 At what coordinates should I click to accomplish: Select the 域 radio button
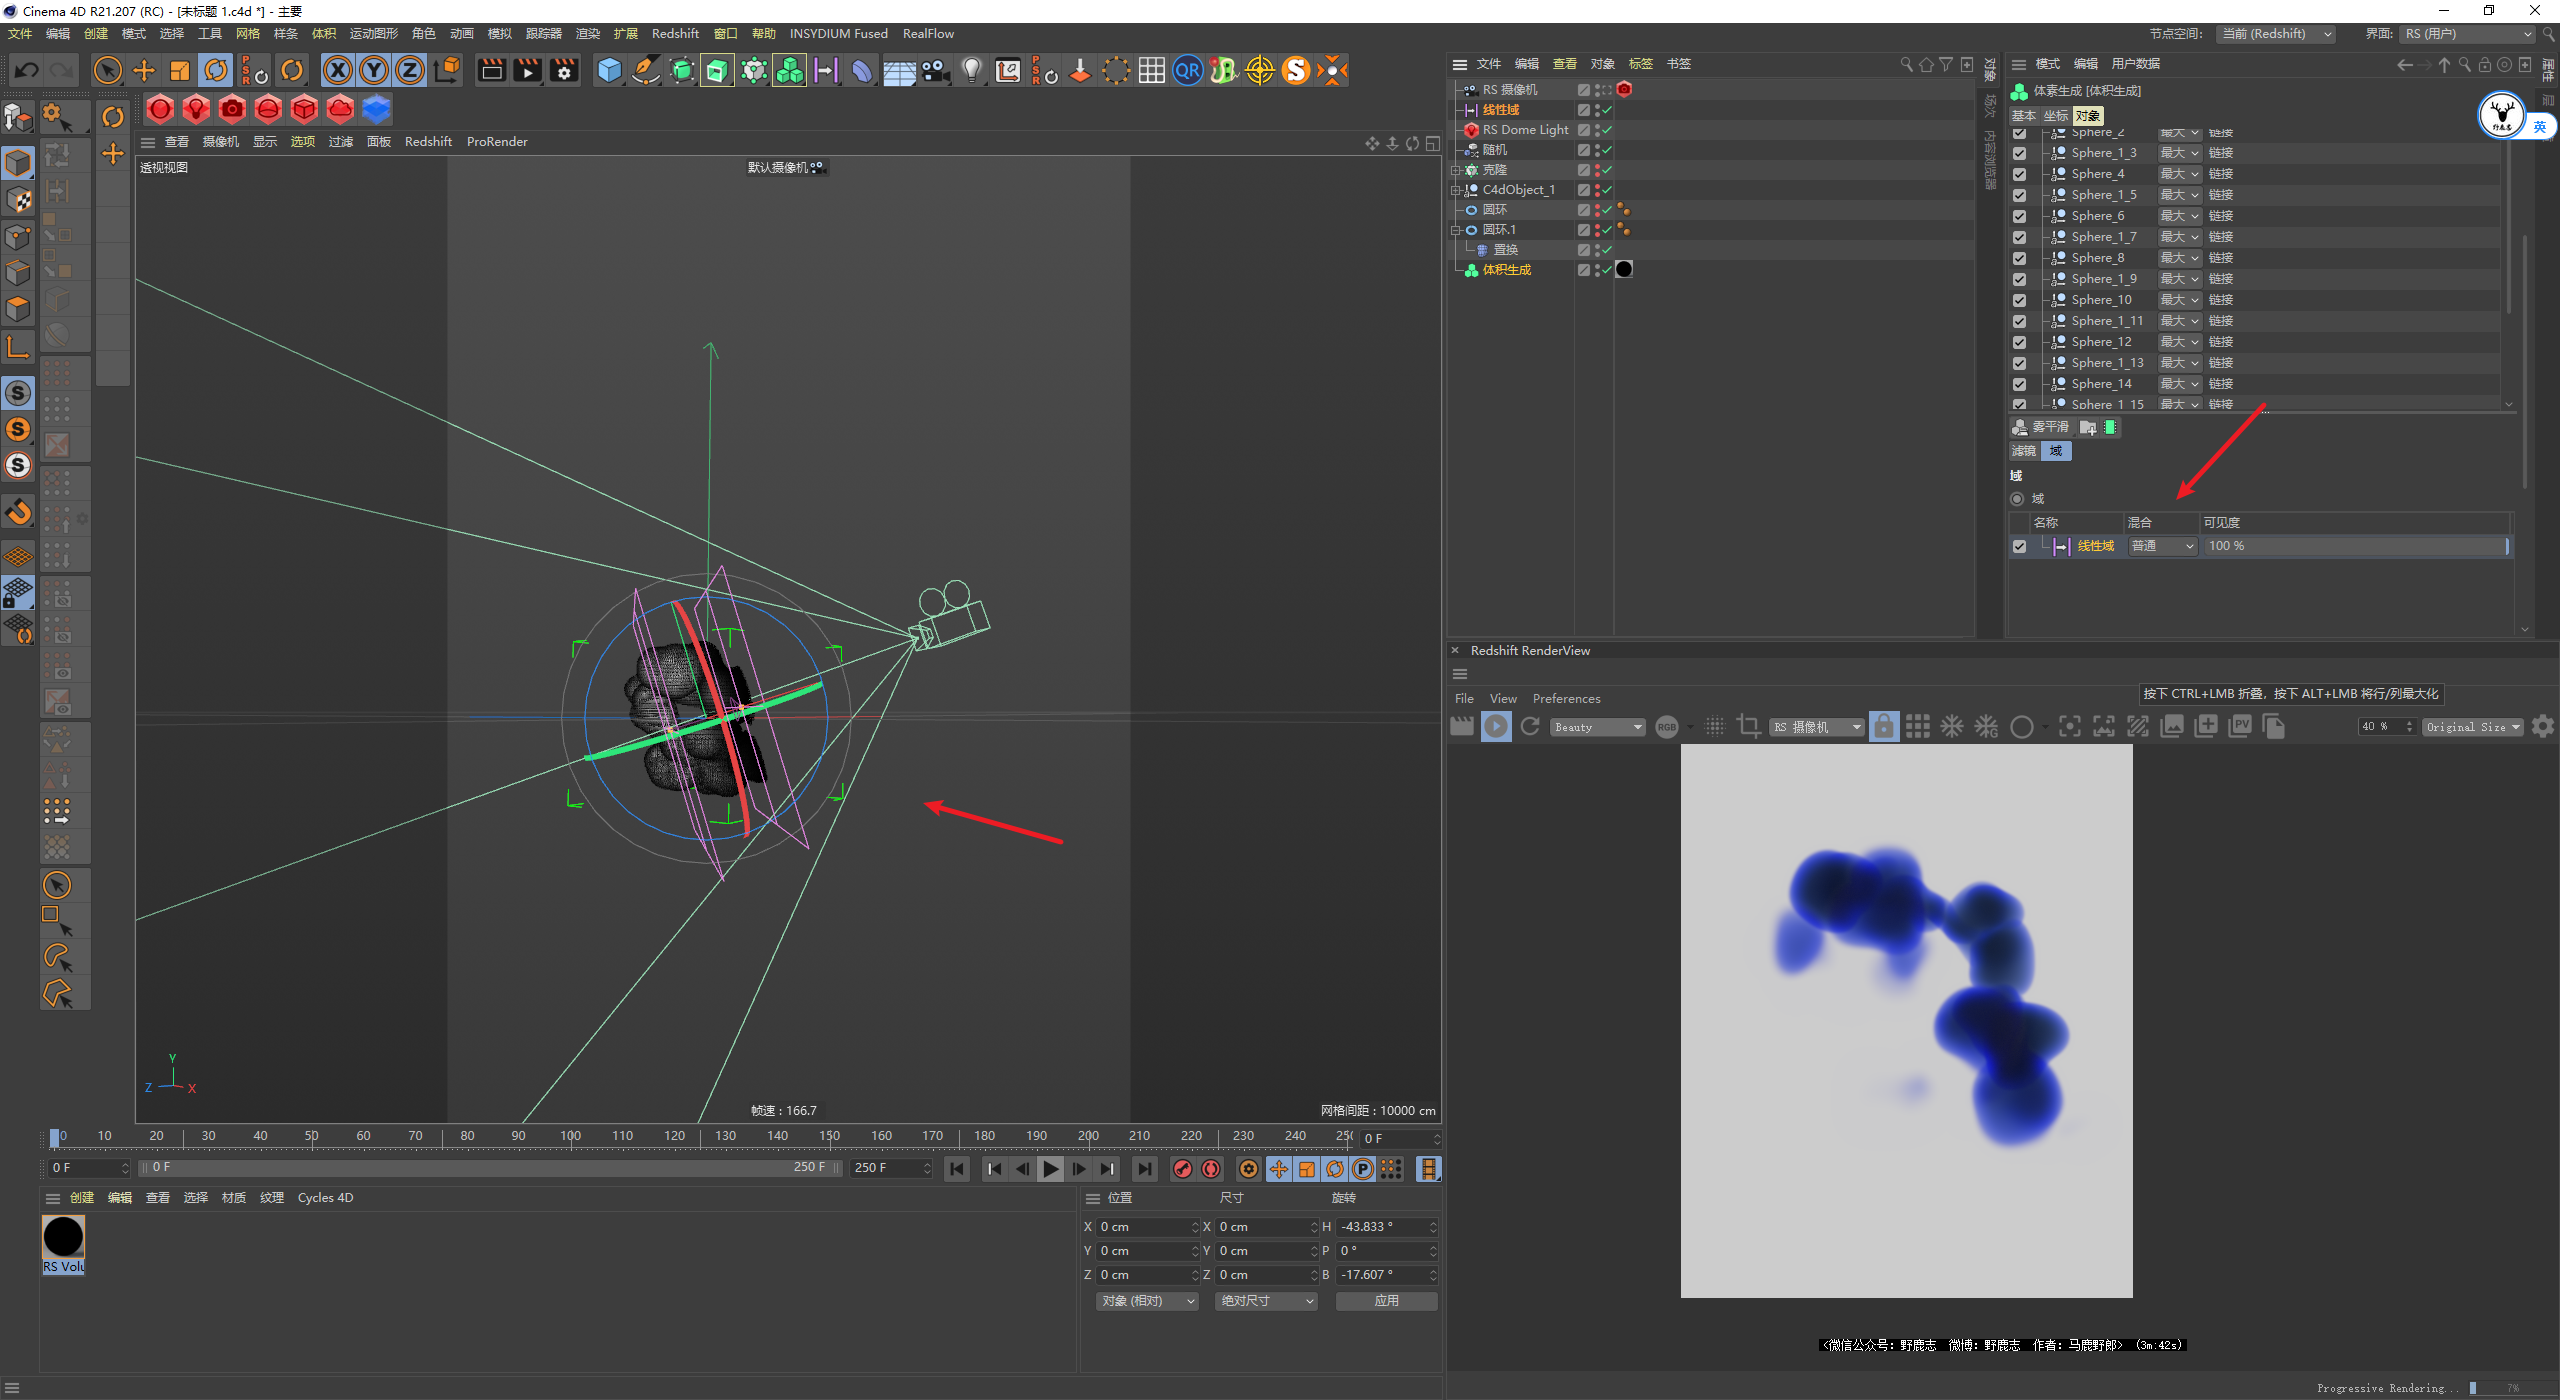click(x=2017, y=499)
